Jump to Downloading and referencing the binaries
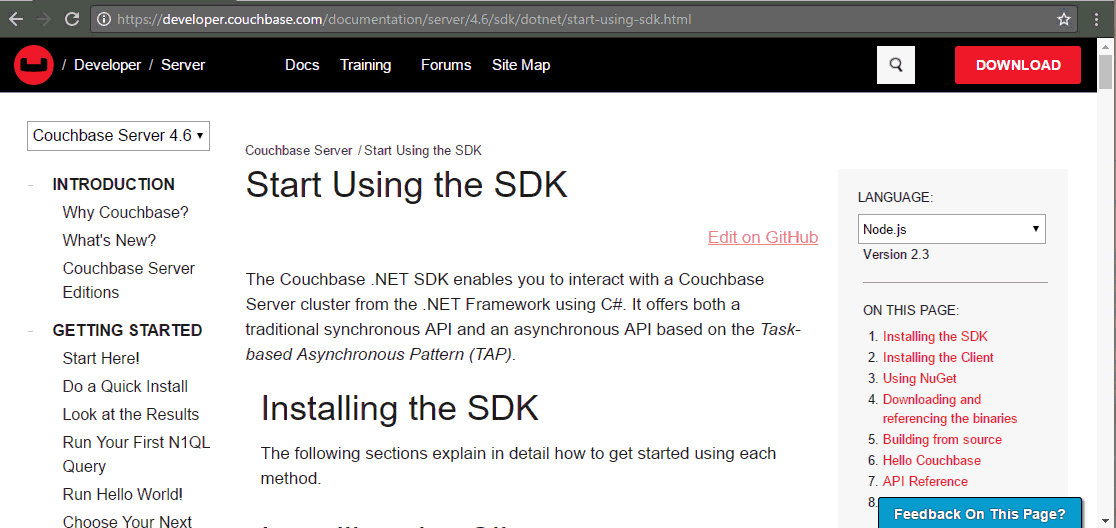Screen dimensions: 1116x528 coord(949,408)
